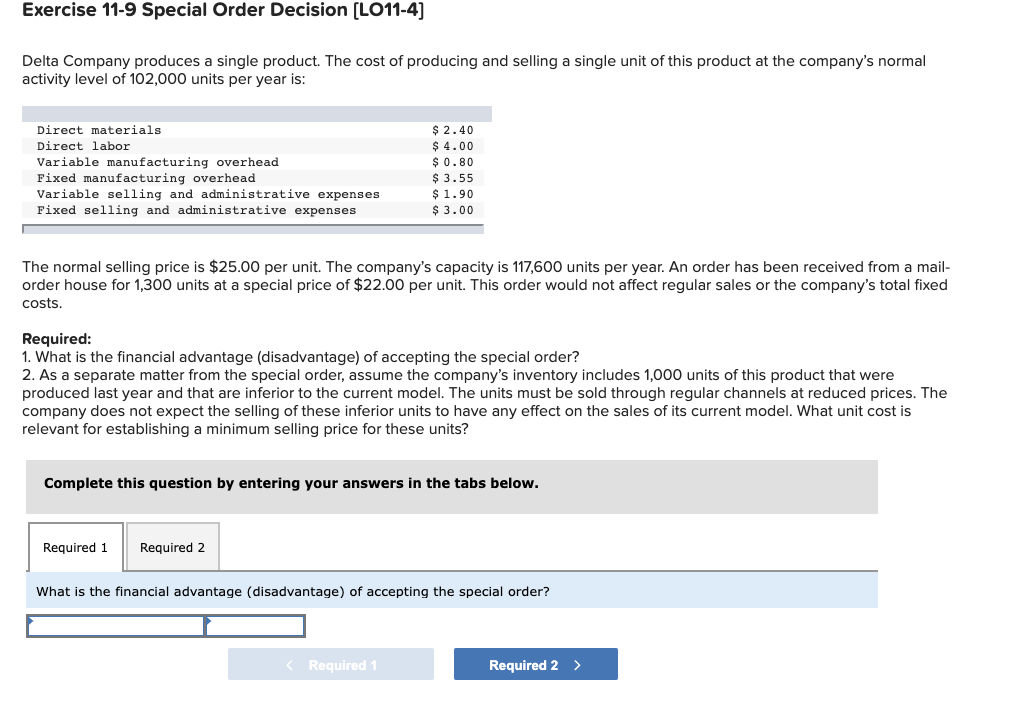Click the grayed Required 1 back button

pyautogui.click(x=330, y=663)
